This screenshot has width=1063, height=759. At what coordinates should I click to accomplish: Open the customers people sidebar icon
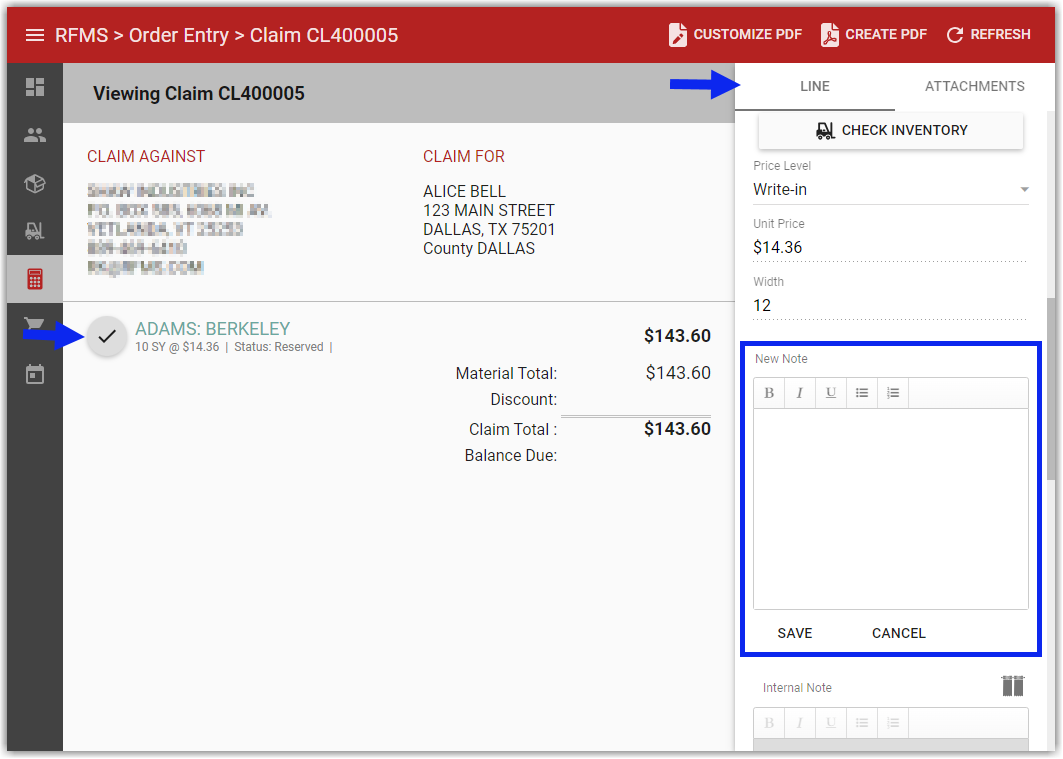pyautogui.click(x=35, y=135)
